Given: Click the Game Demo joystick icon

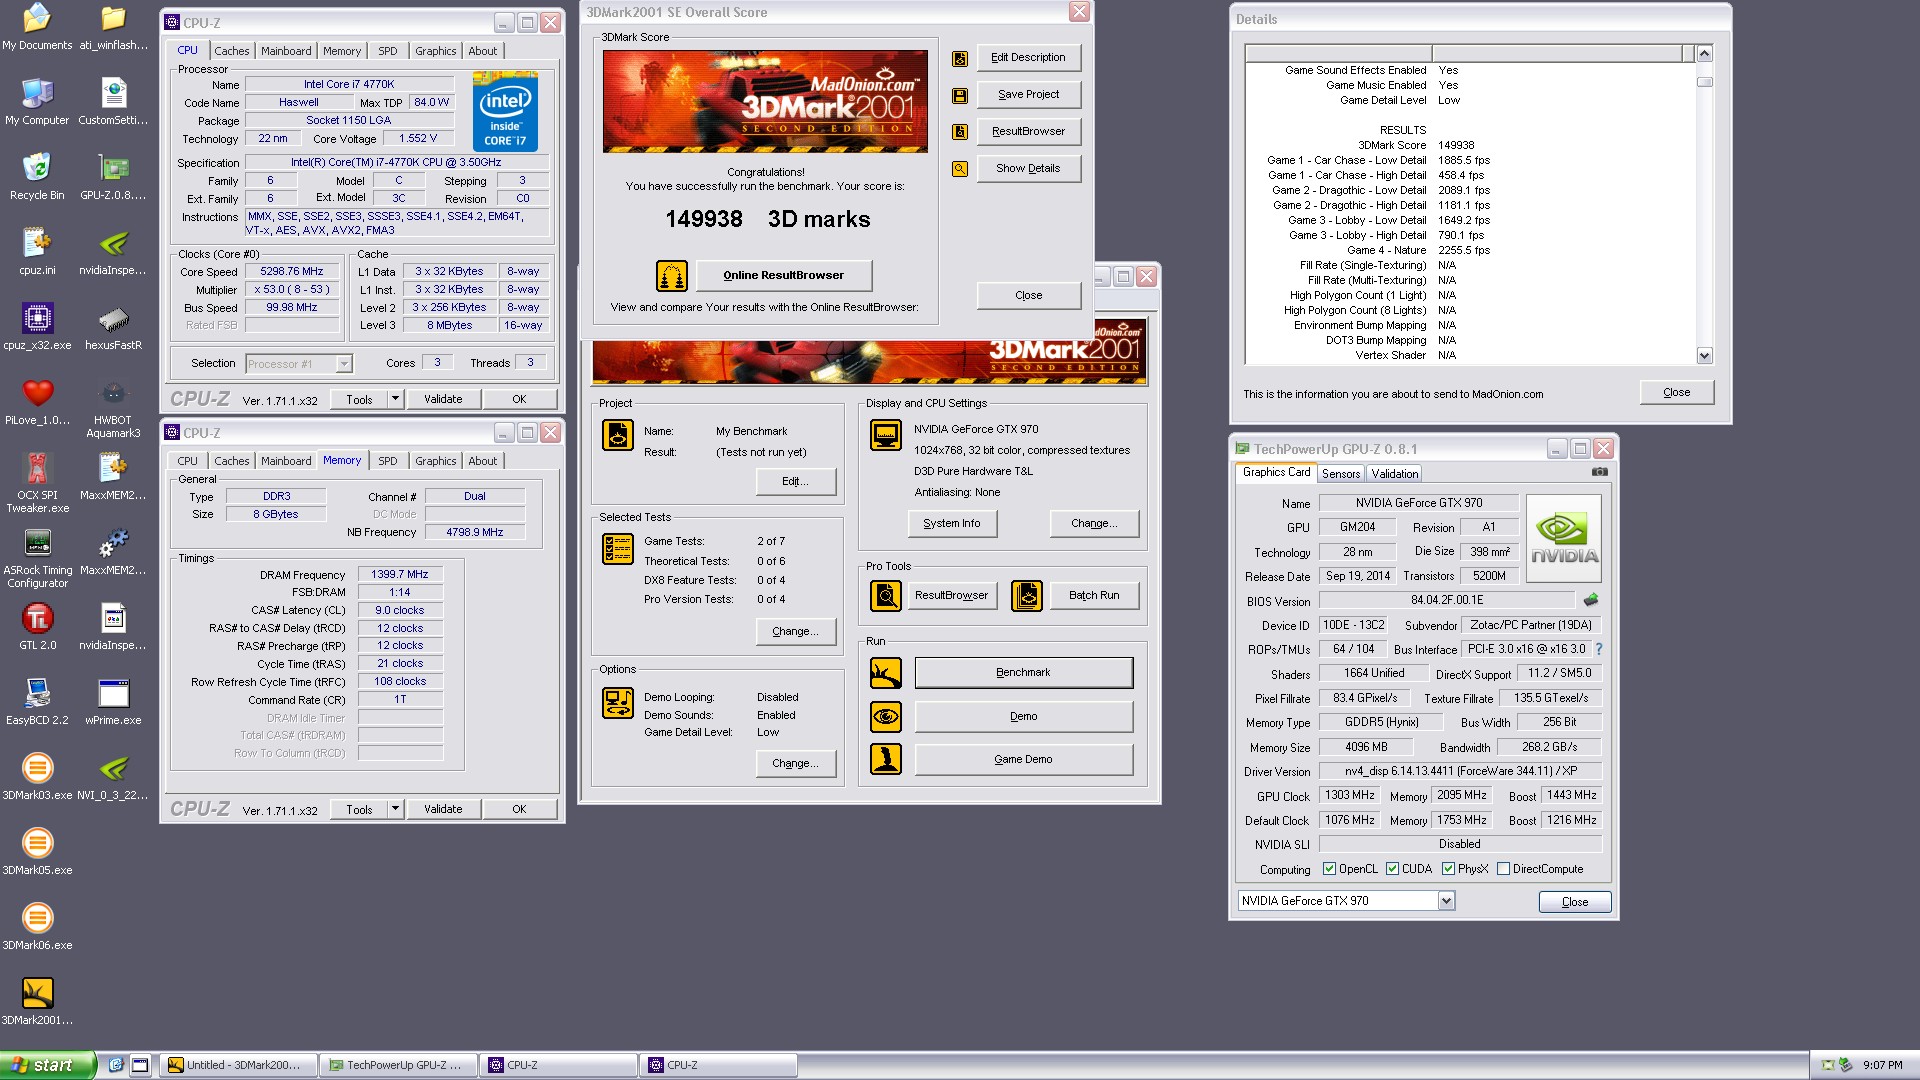Looking at the screenshot, I should pos(886,759).
